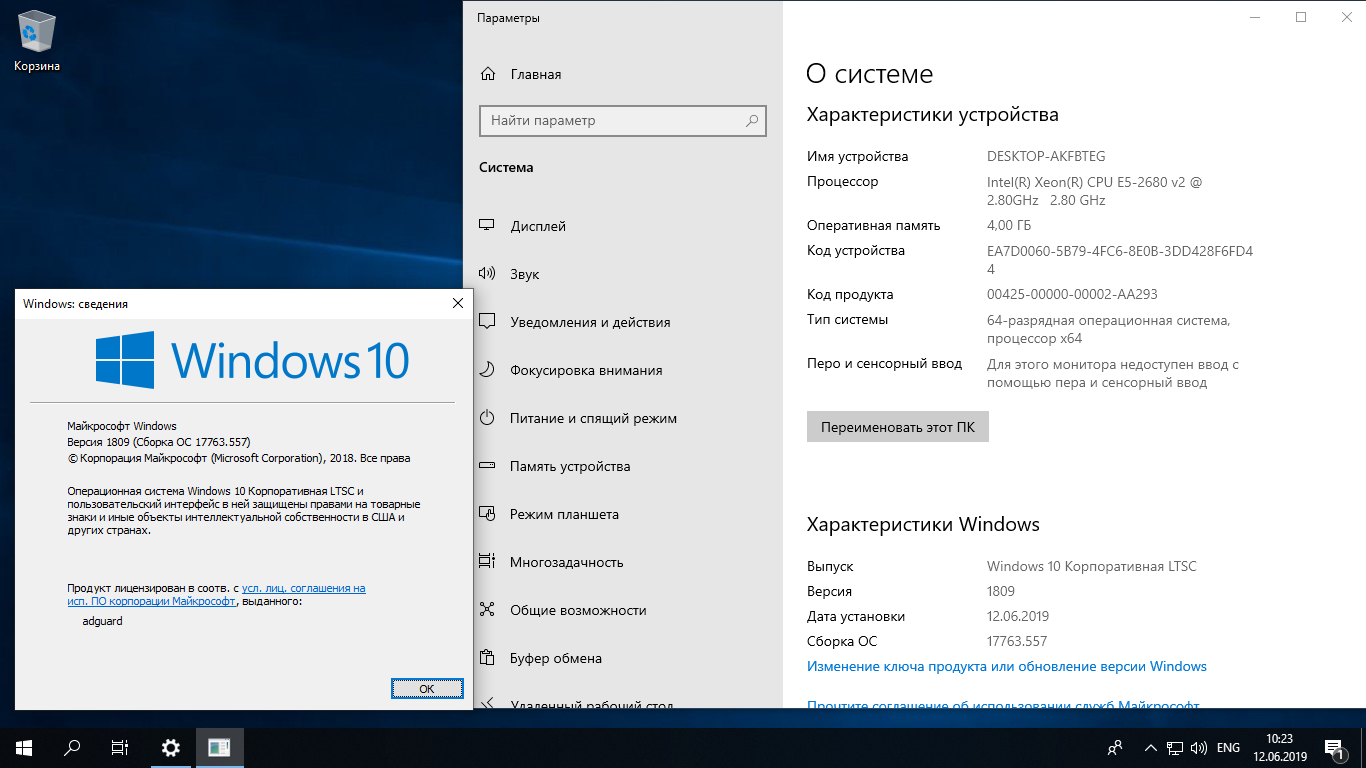1366x768 pixels.
Task: Click the network icon in system tray
Action: 1174,748
